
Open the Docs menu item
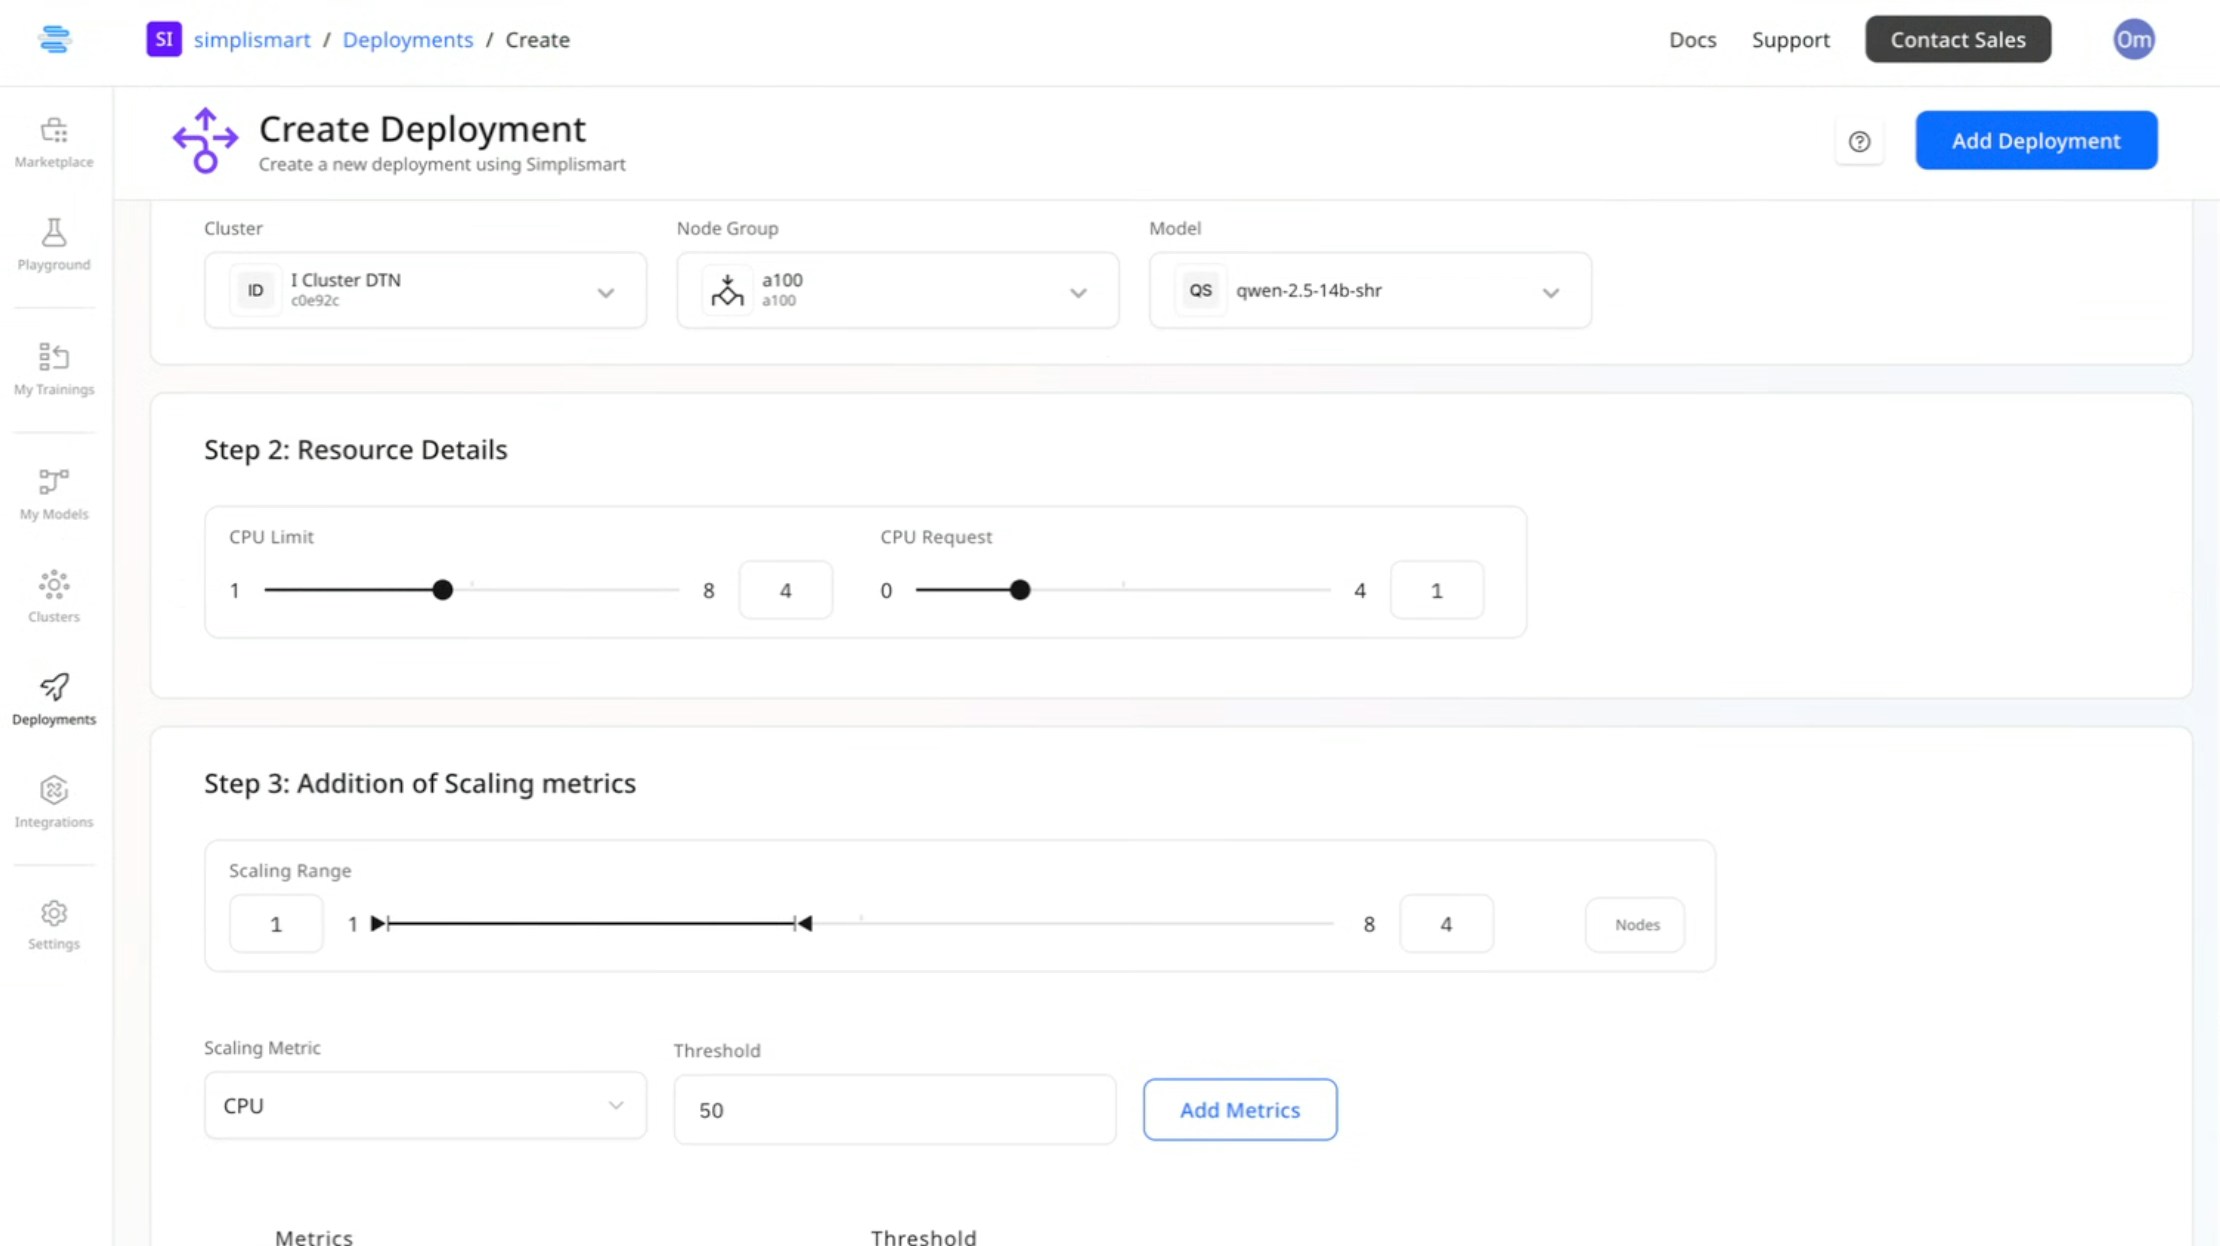(1692, 40)
